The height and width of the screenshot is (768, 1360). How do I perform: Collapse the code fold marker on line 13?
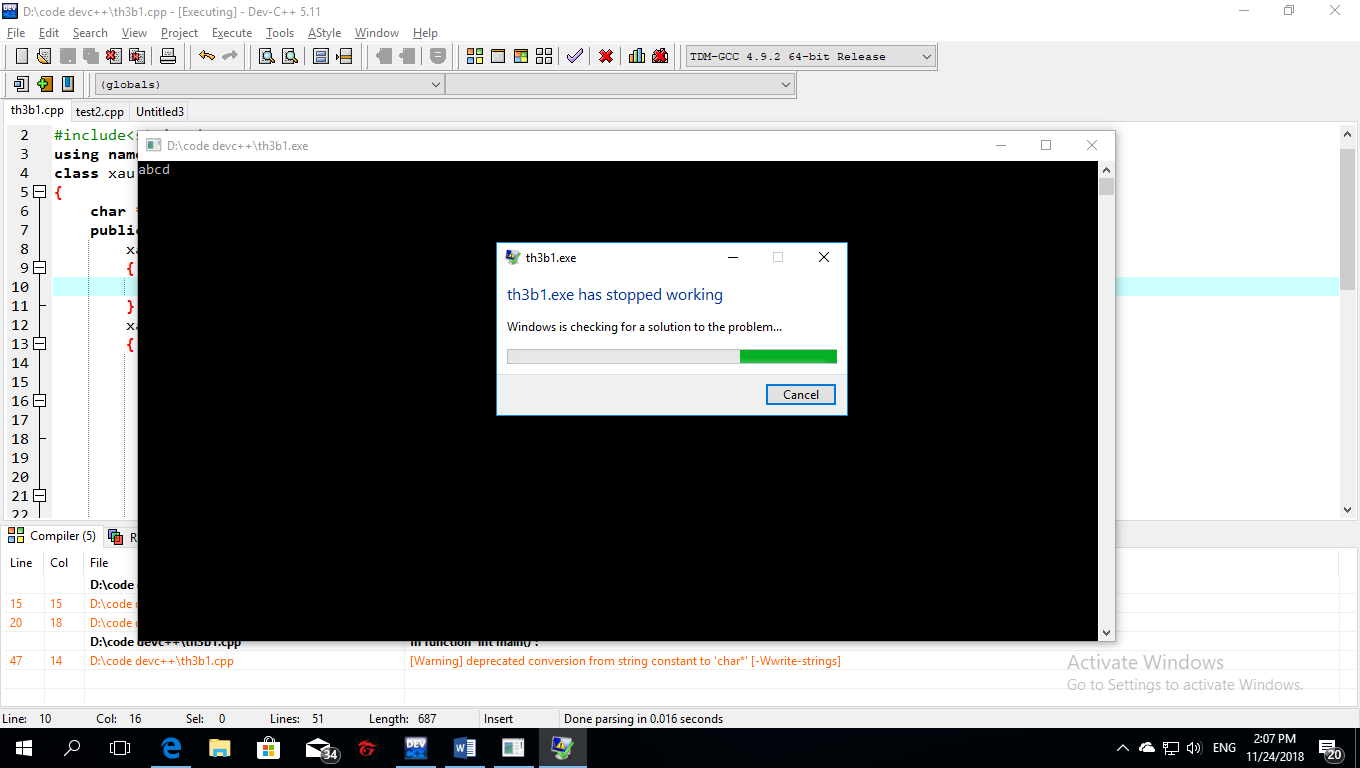pyautogui.click(x=40, y=344)
